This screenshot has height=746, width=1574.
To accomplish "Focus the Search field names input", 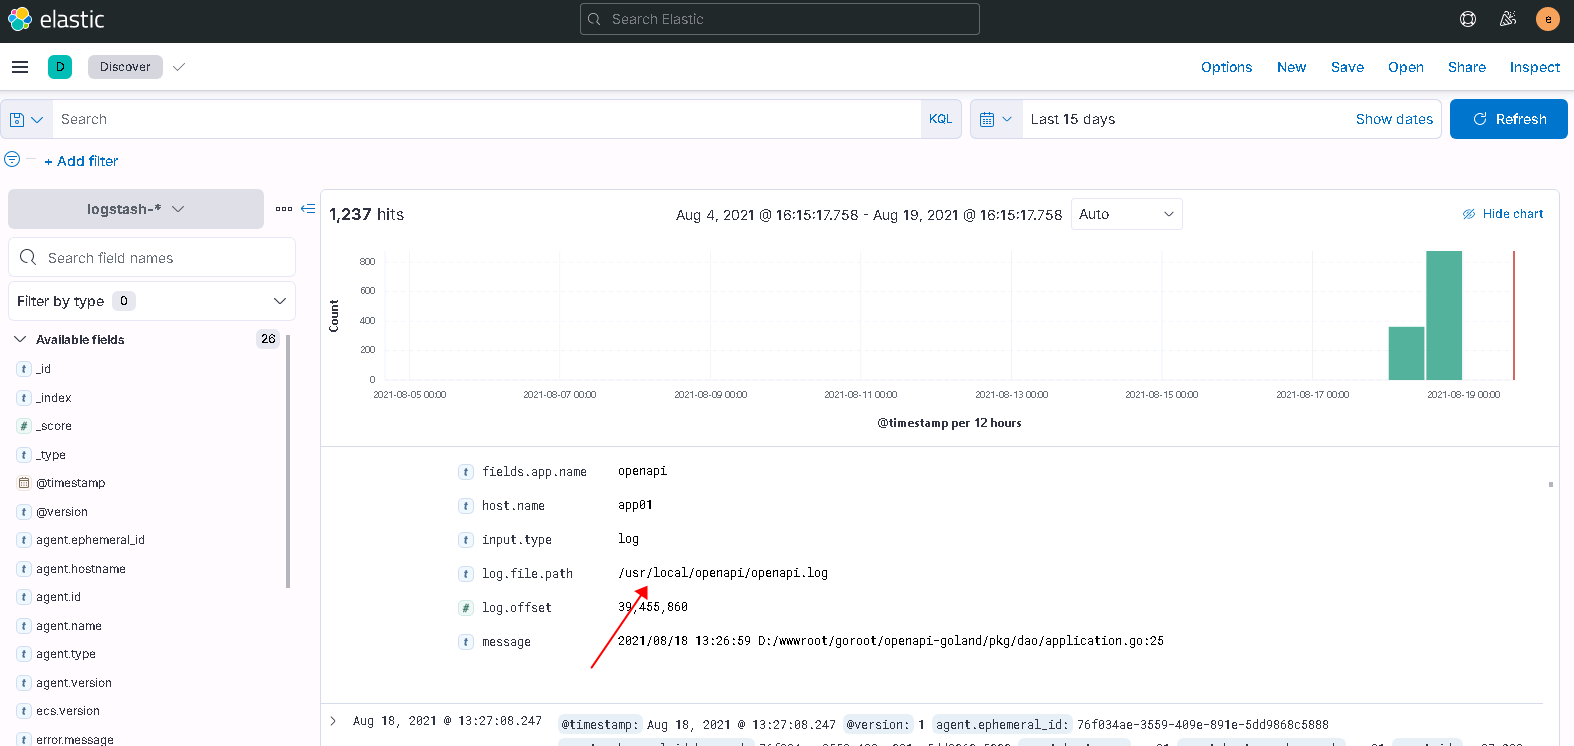I will point(152,257).
